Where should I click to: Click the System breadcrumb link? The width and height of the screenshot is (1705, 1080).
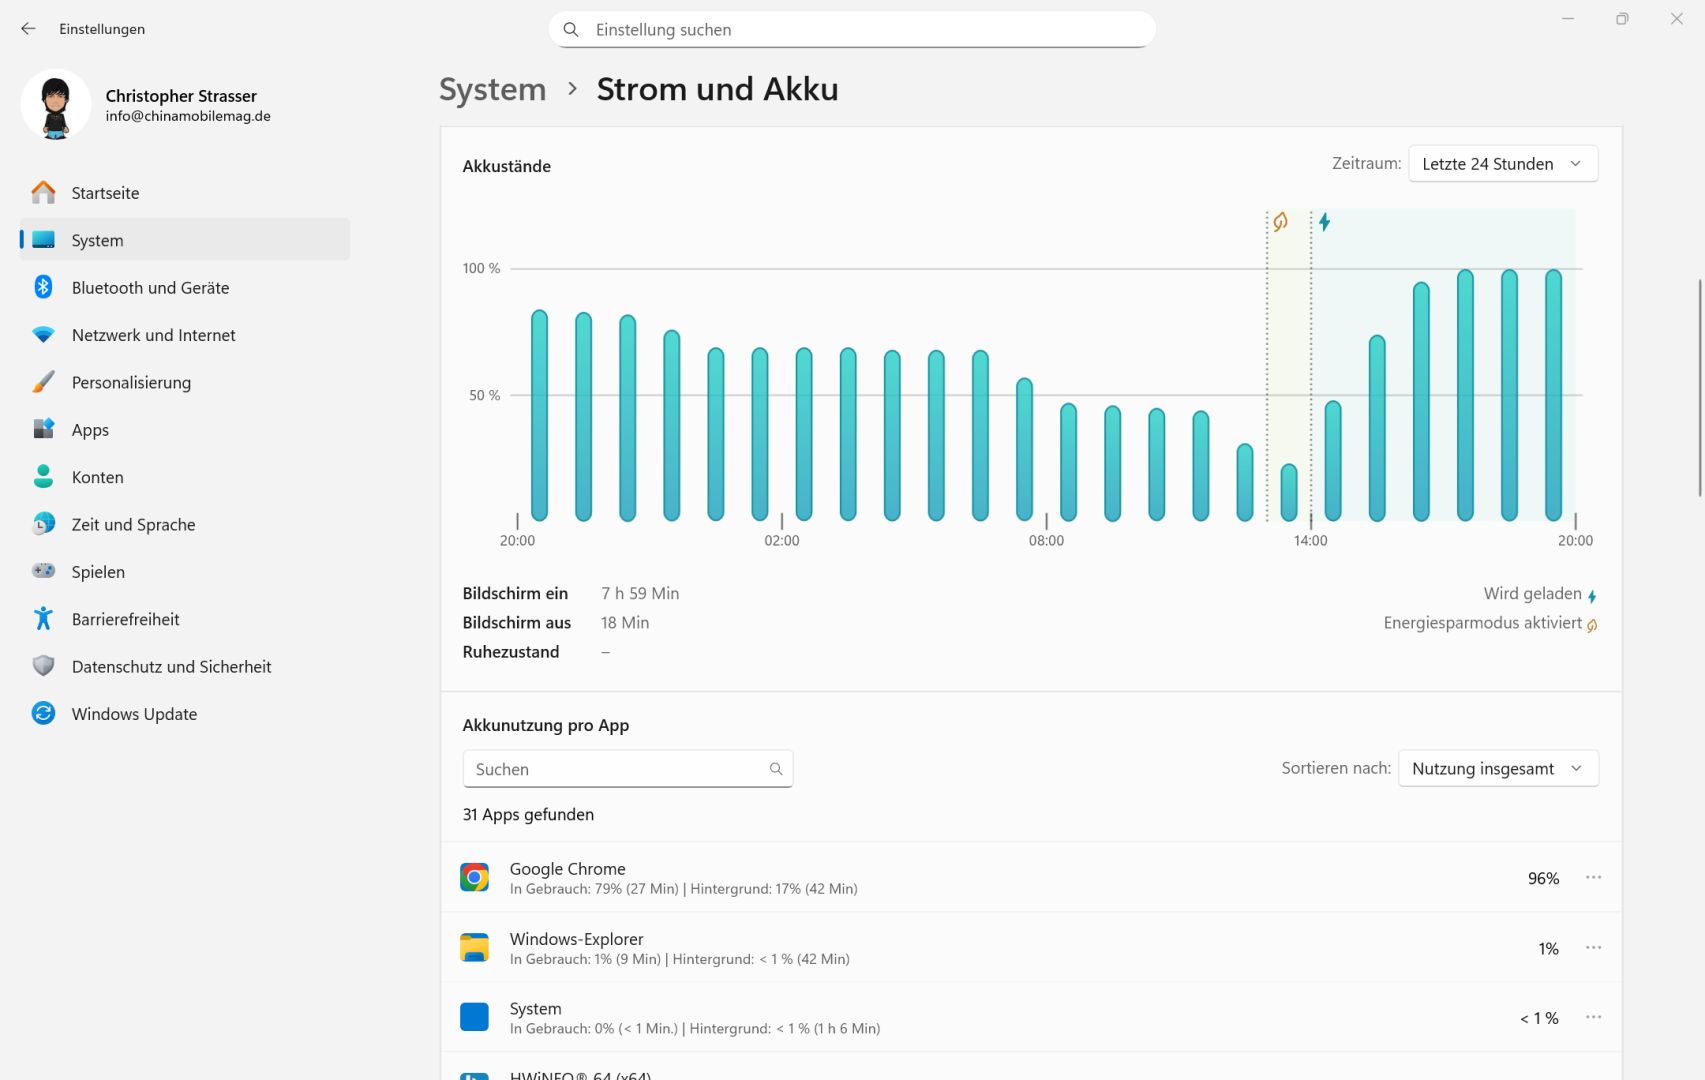click(492, 89)
